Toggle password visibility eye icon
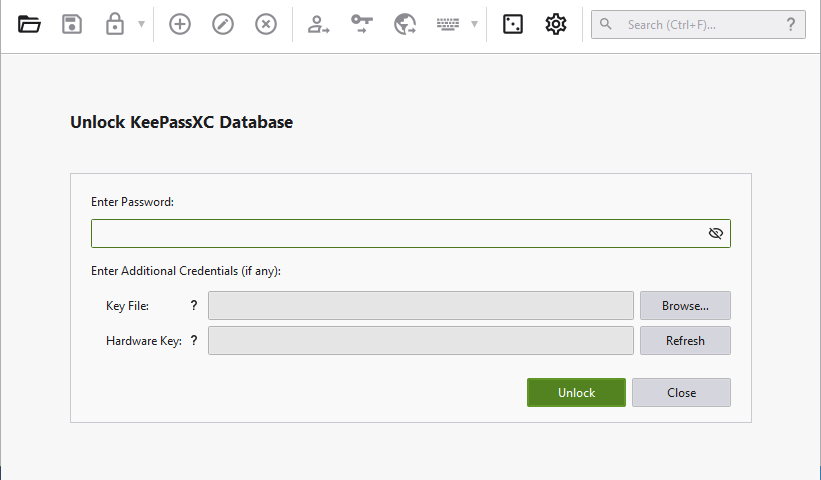Viewport: 821px width, 480px height. tap(716, 233)
